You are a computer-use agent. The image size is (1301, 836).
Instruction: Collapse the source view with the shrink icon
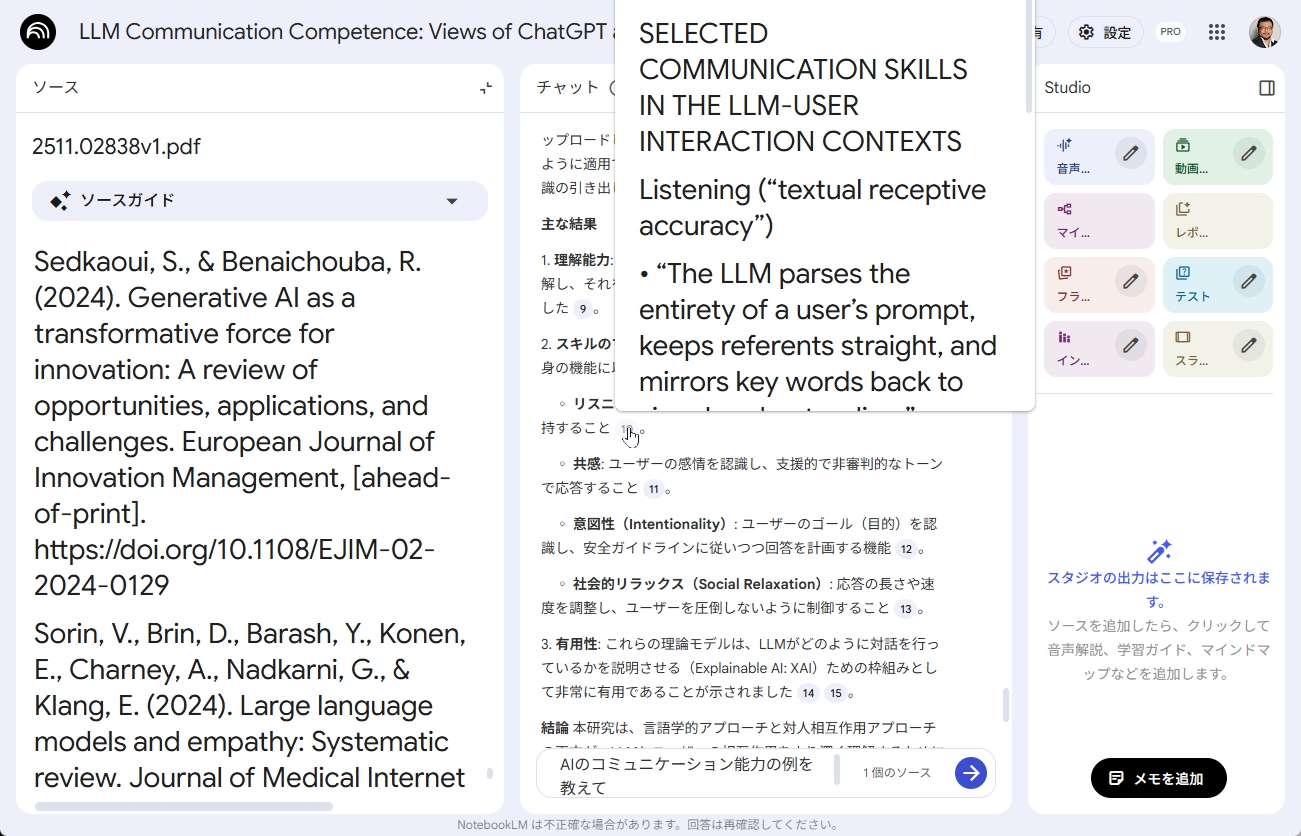coord(486,88)
